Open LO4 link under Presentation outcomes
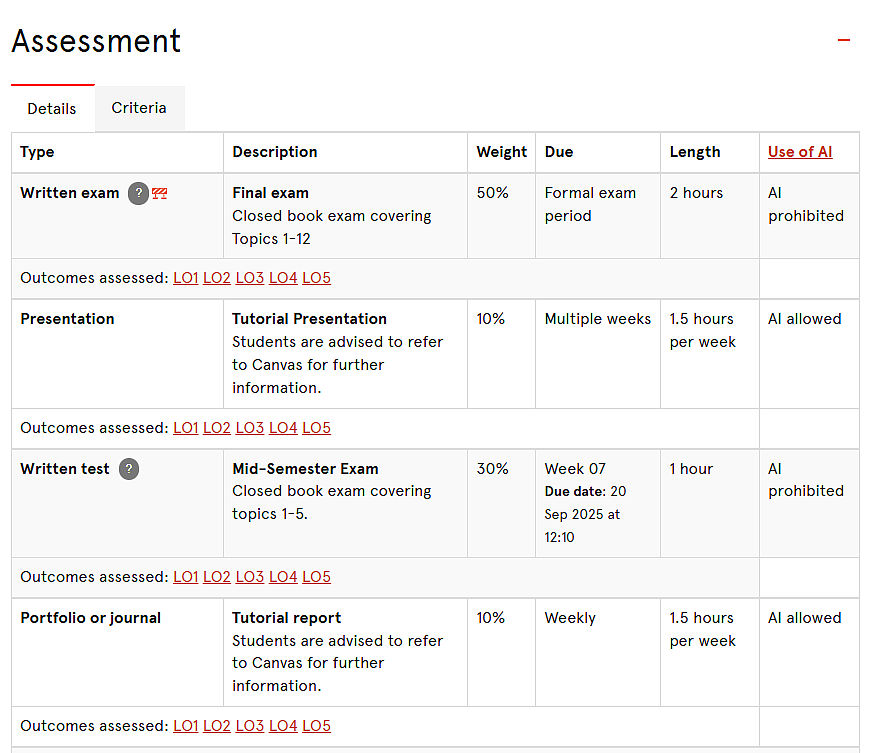The width and height of the screenshot is (870, 753). point(283,428)
